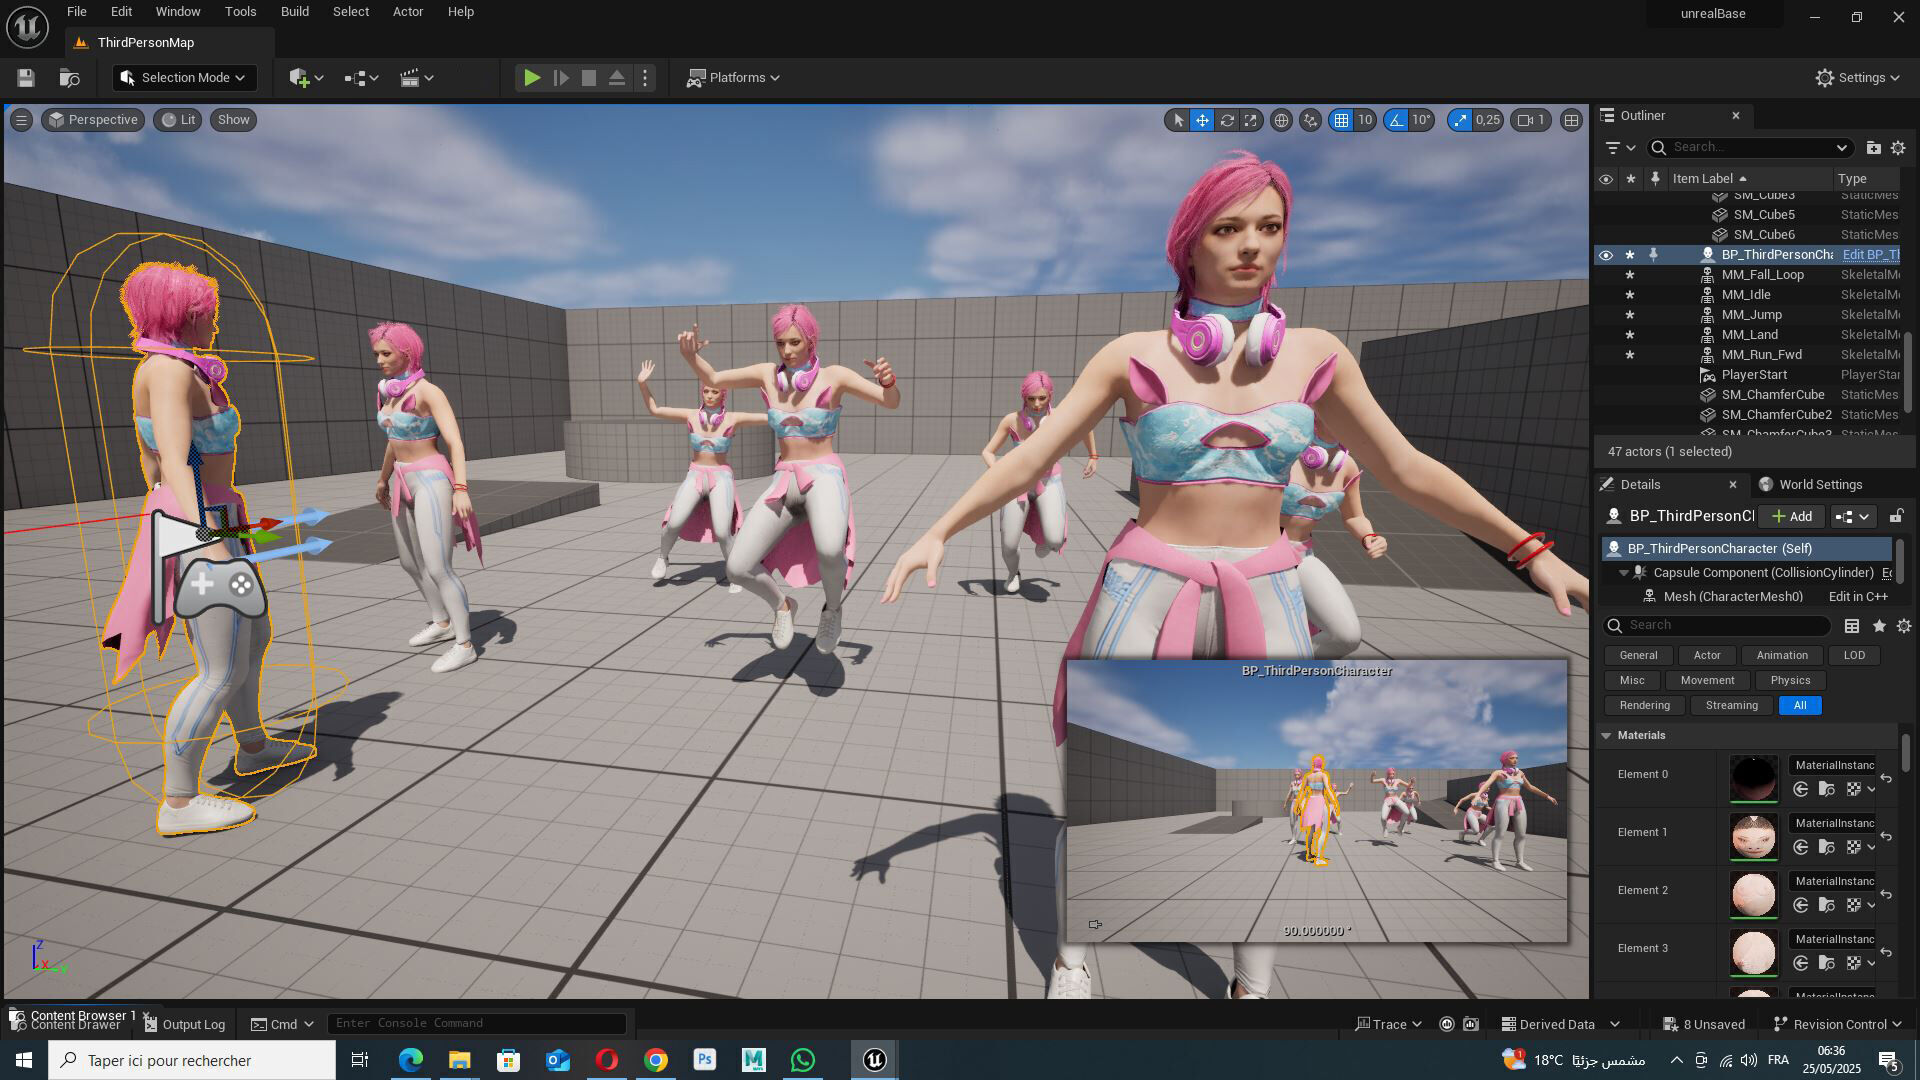The height and width of the screenshot is (1080, 1920).
Task: Click the Play level button
Action: tap(532, 78)
